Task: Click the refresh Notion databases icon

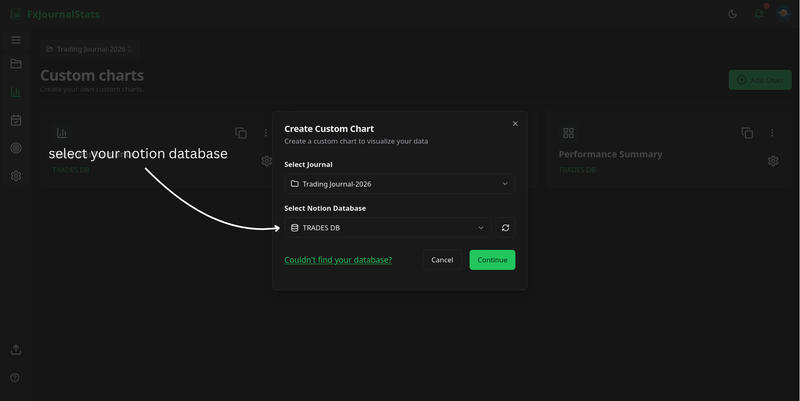Action: coord(505,228)
